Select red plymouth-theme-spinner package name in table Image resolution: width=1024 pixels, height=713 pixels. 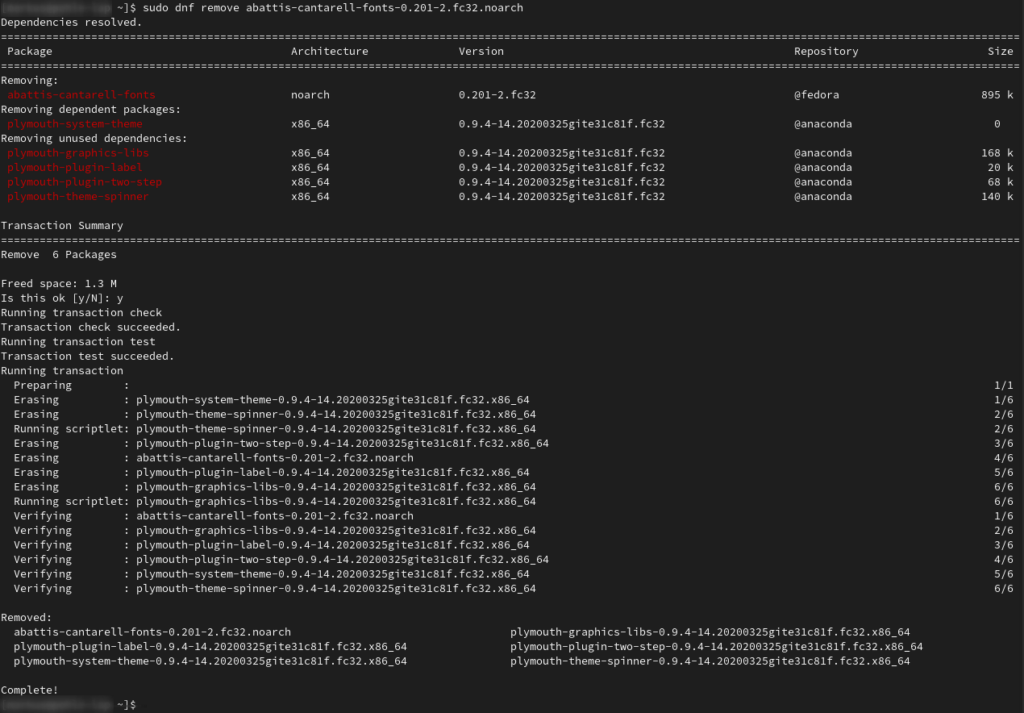click(x=78, y=197)
